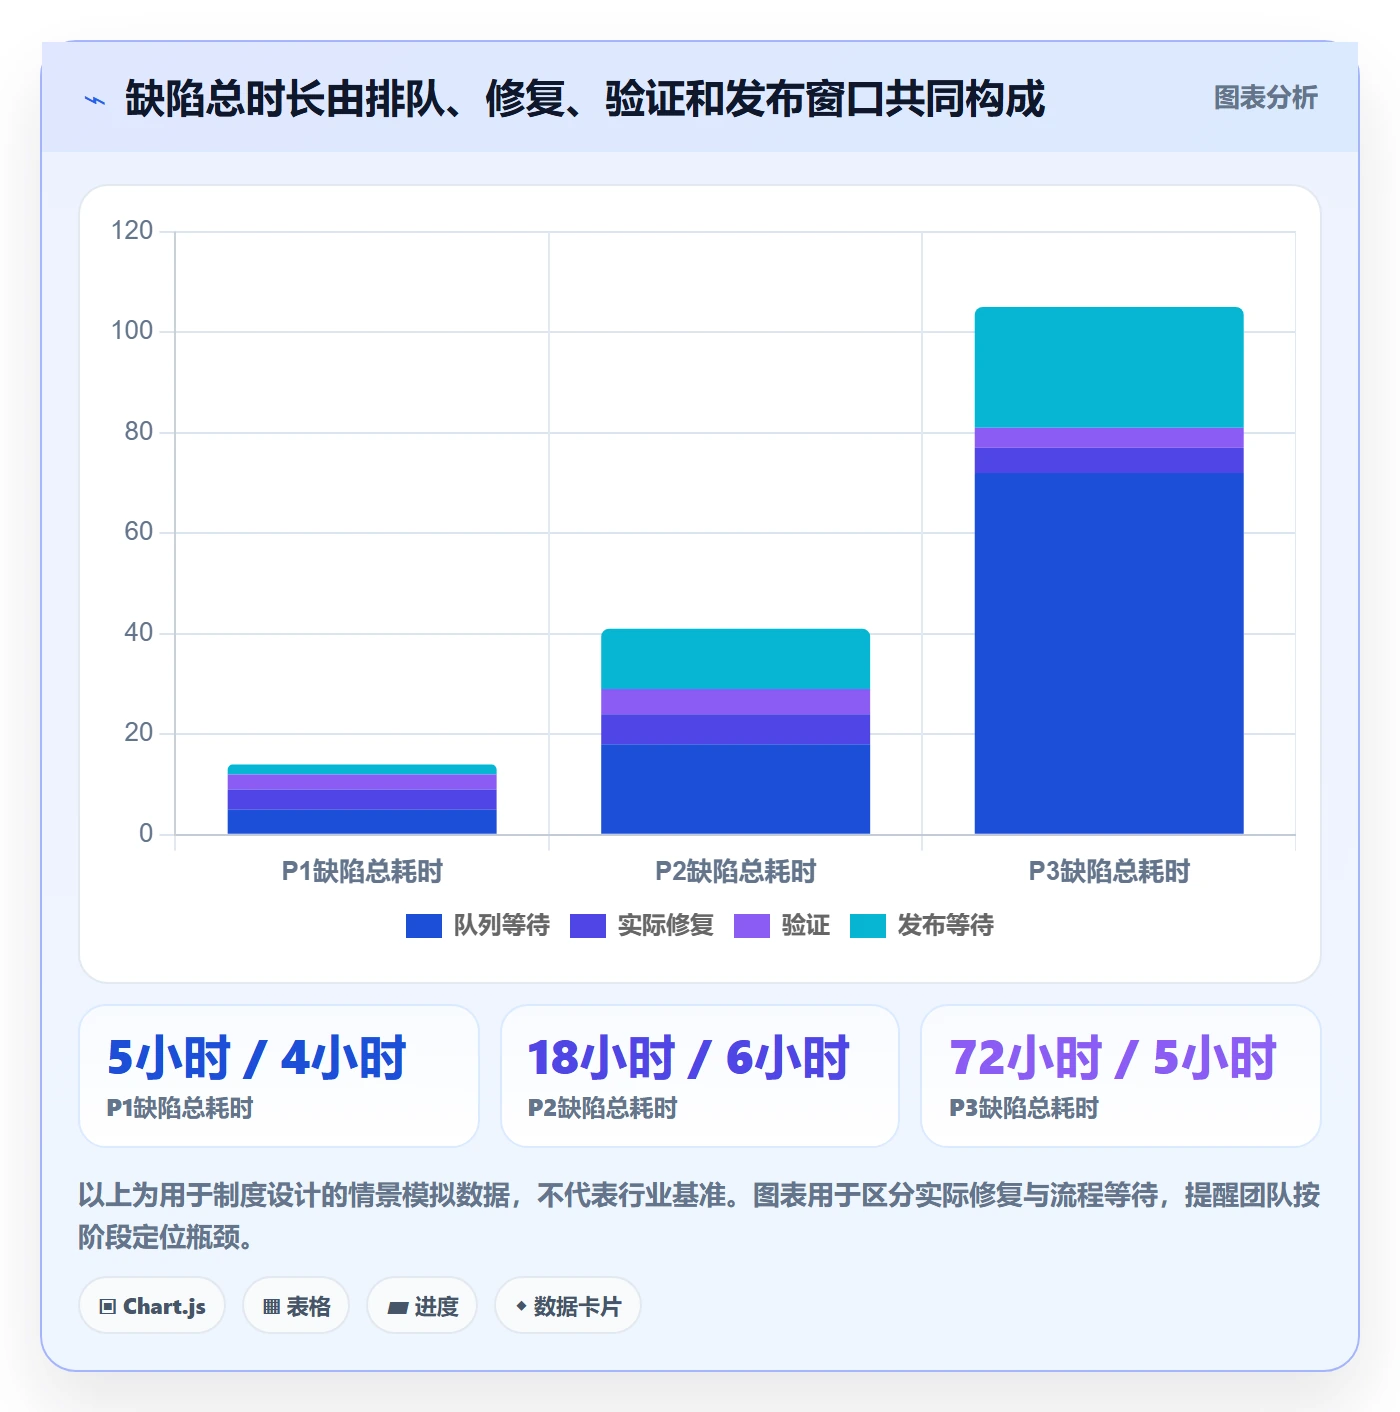This screenshot has height=1412, width=1400.
Task: Click the bar icon in 进度 chip
Action: pos(397,1307)
